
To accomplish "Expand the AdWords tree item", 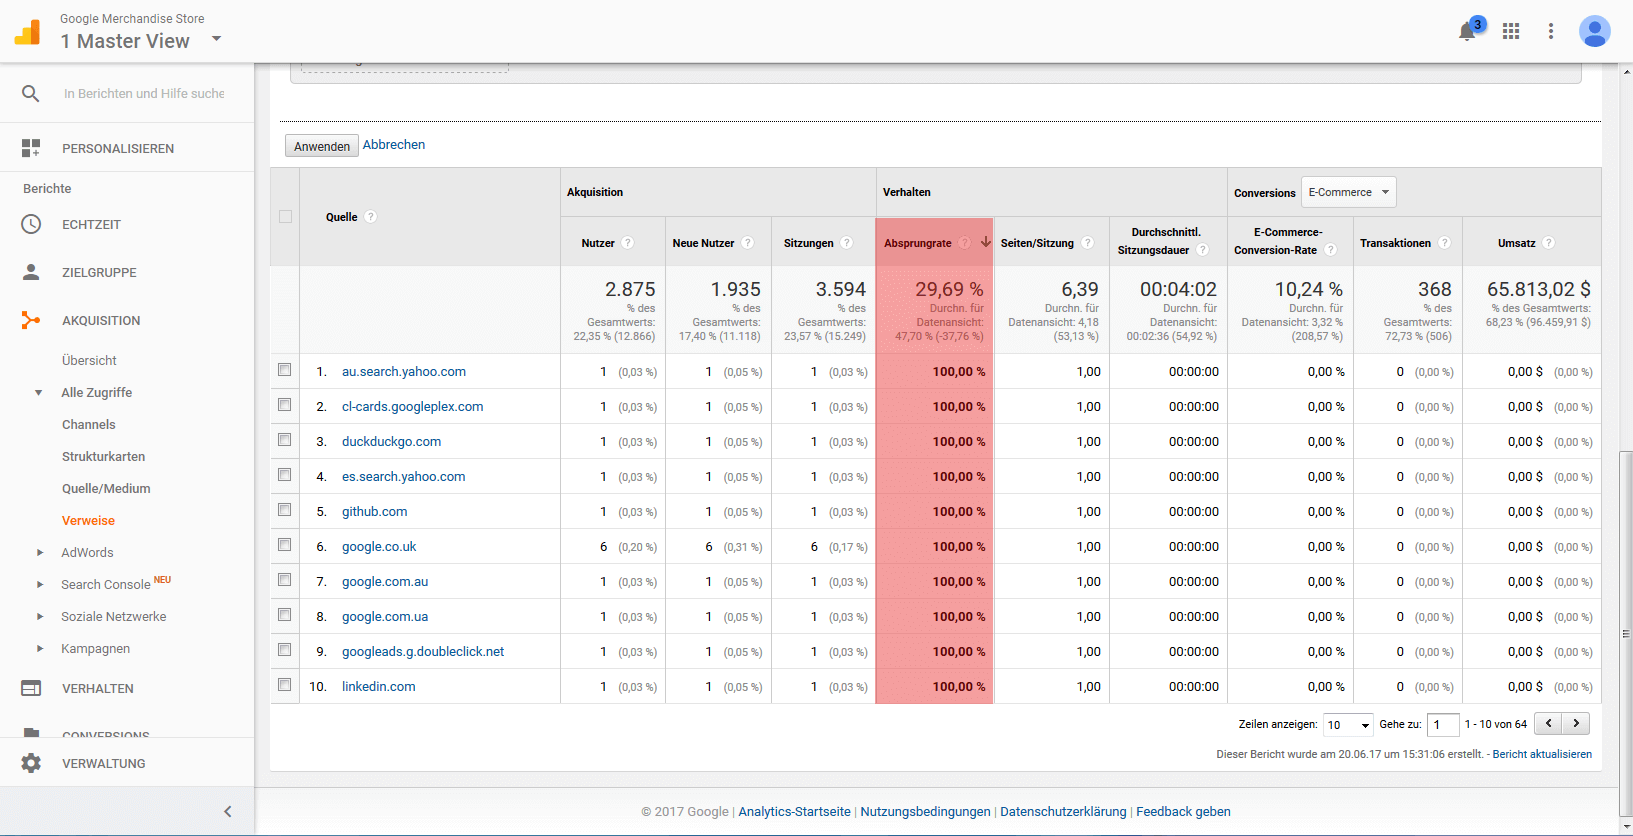I will tap(40, 552).
